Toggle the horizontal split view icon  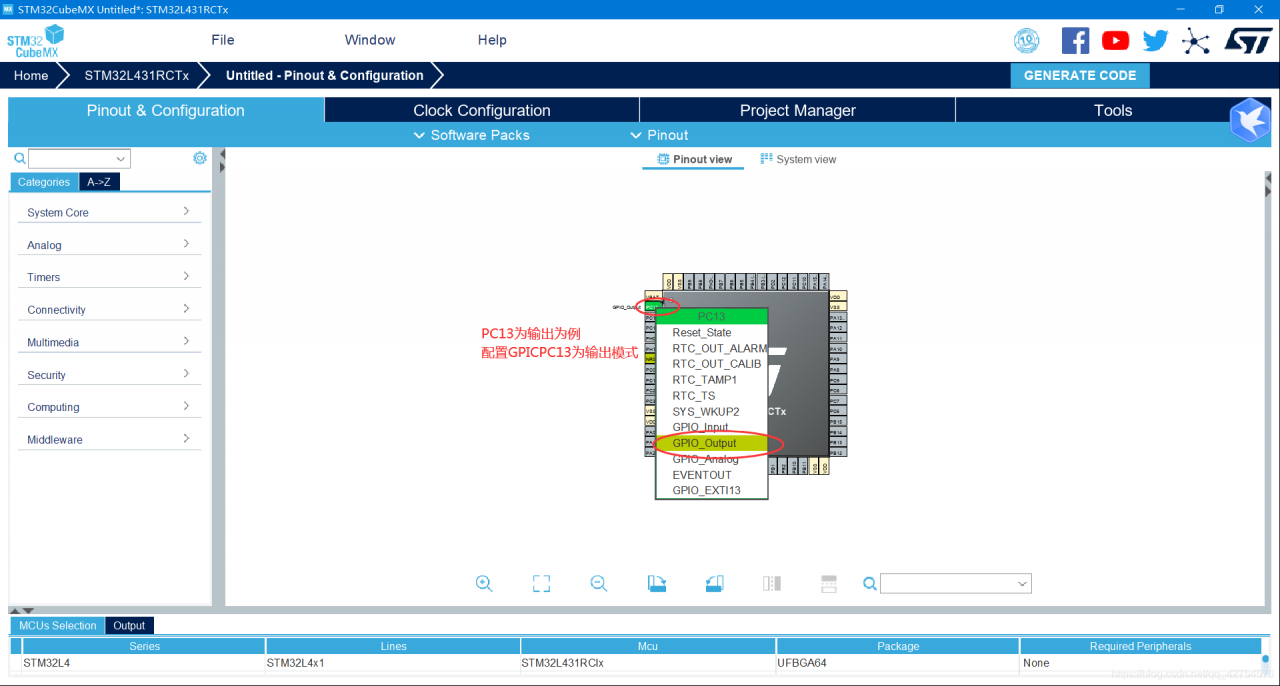[828, 583]
